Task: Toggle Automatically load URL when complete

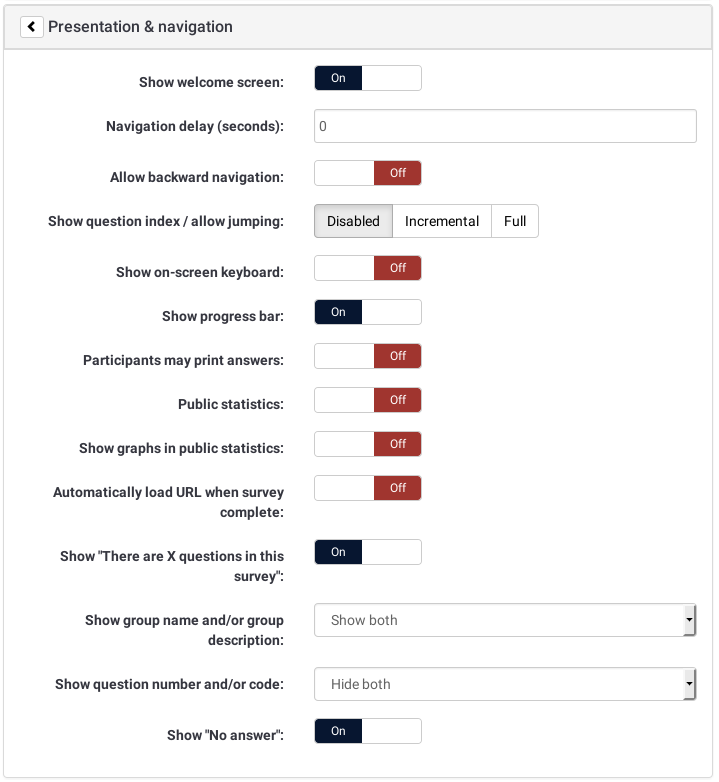Action: [x=368, y=488]
